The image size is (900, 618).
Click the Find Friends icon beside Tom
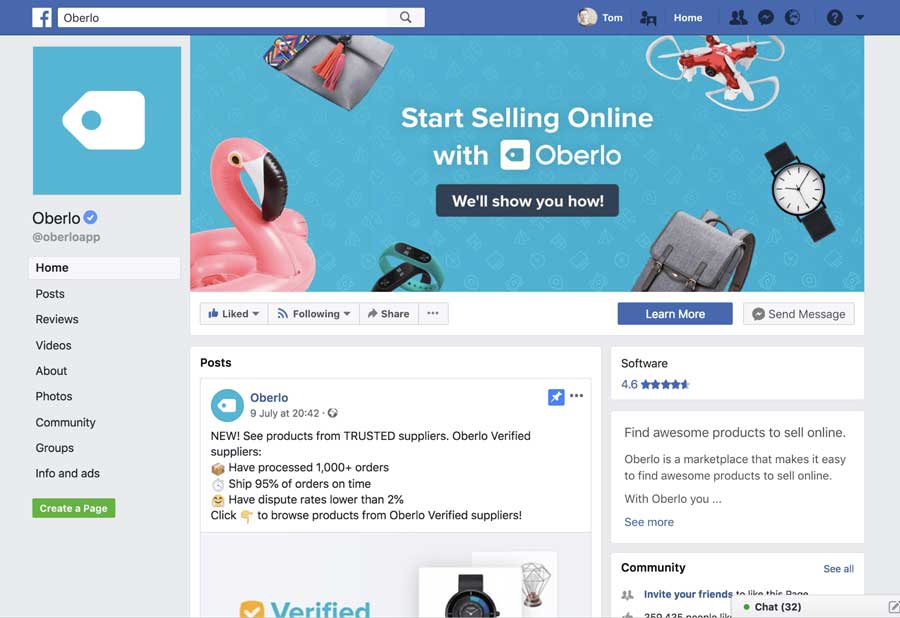pyautogui.click(x=648, y=18)
